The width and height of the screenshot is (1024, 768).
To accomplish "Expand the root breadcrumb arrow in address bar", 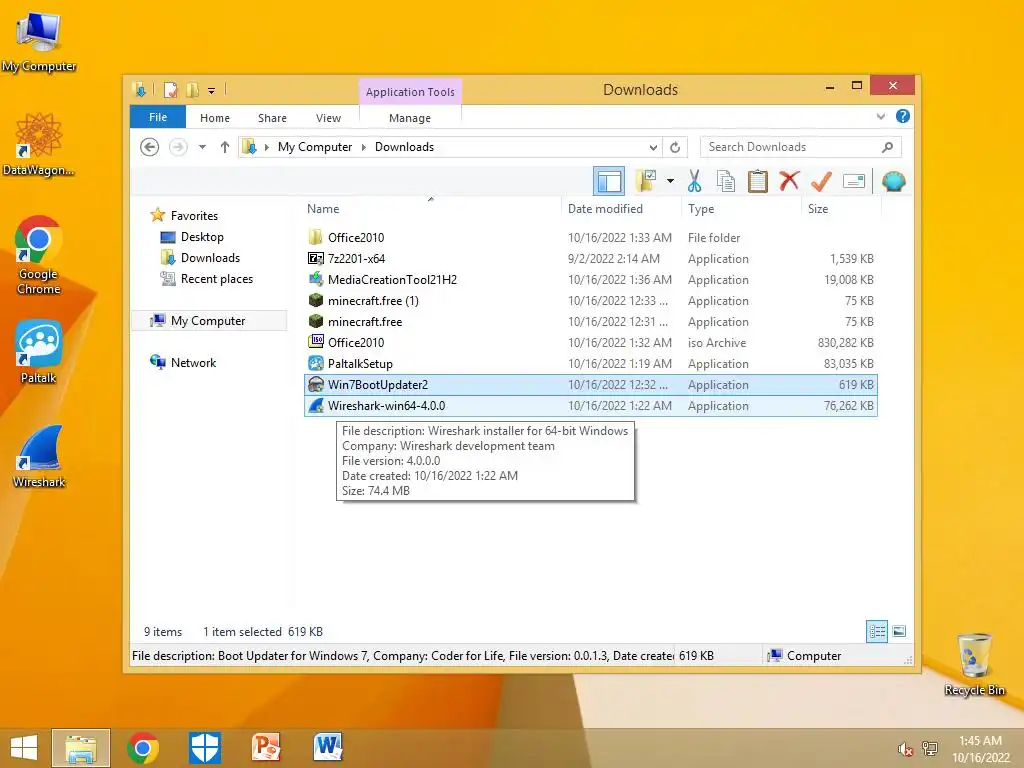I will tap(266, 148).
